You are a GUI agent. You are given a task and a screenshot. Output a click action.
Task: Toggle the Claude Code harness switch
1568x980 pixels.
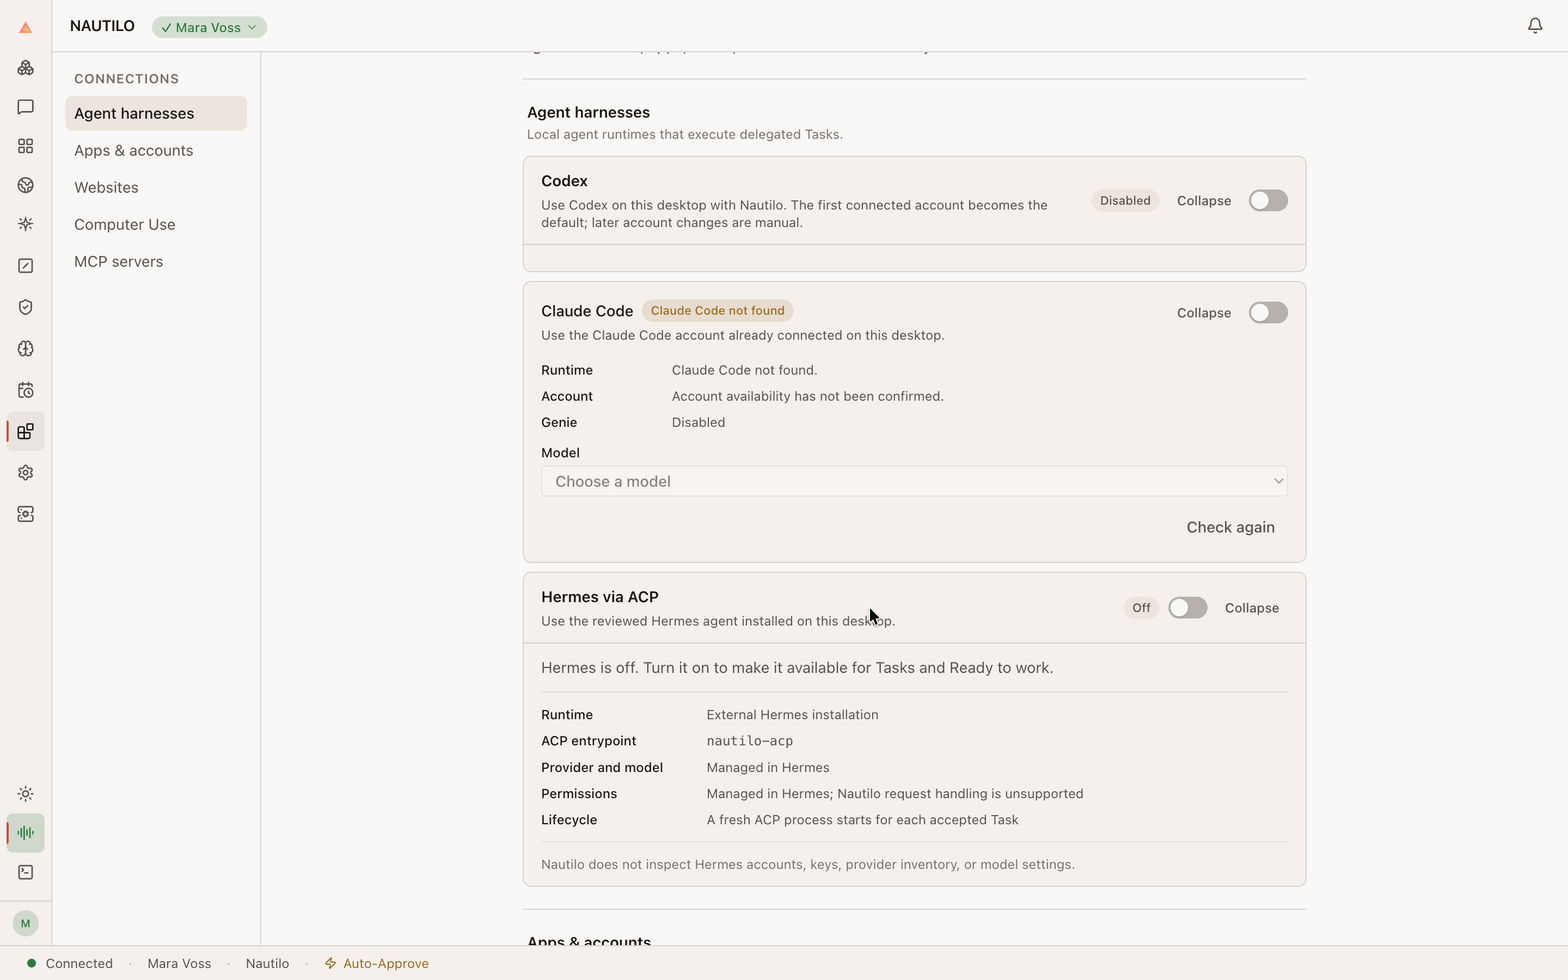[x=1268, y=313]
